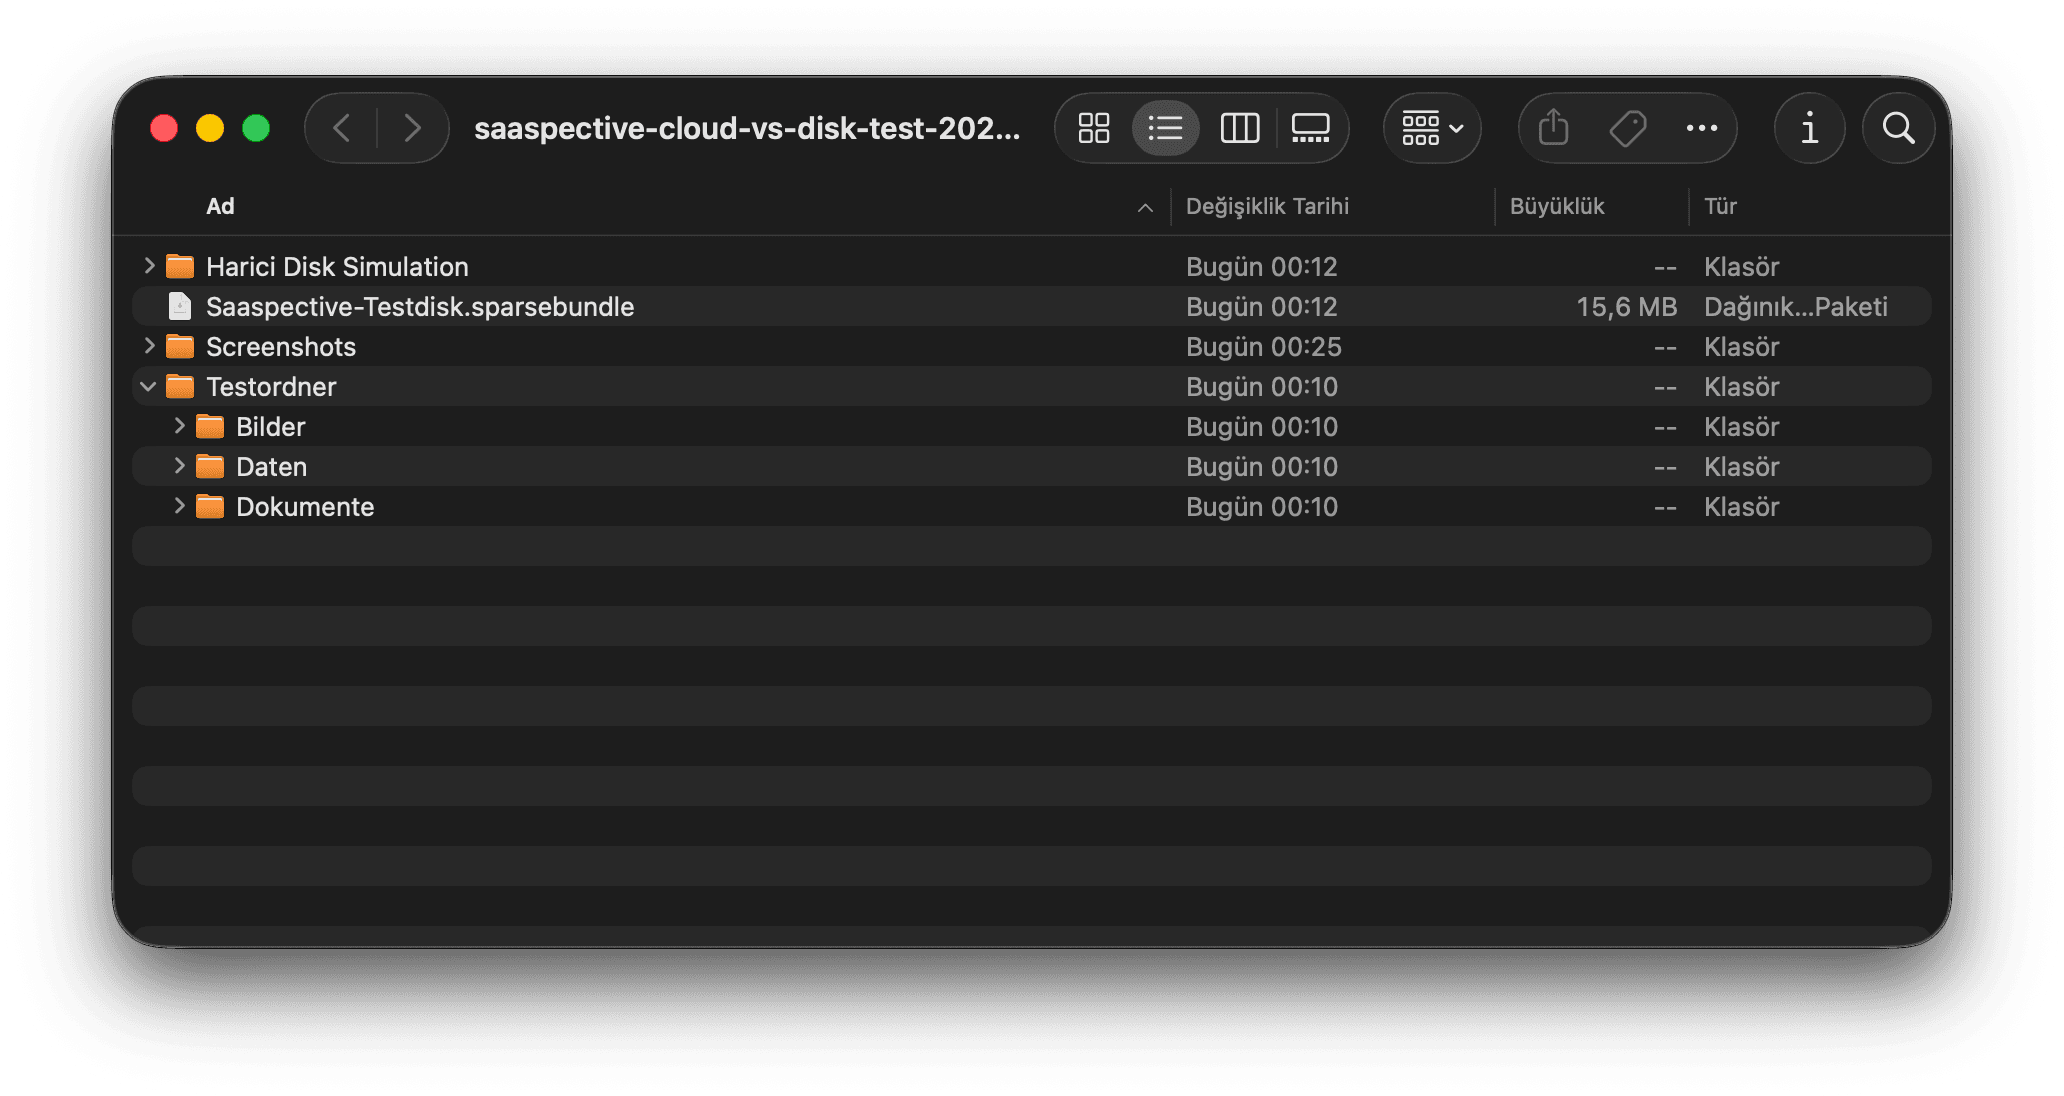Toggle sort direction arrow in Ad column
The height and width of the screenshot is (1096, 2064).
pos(1145,208)
